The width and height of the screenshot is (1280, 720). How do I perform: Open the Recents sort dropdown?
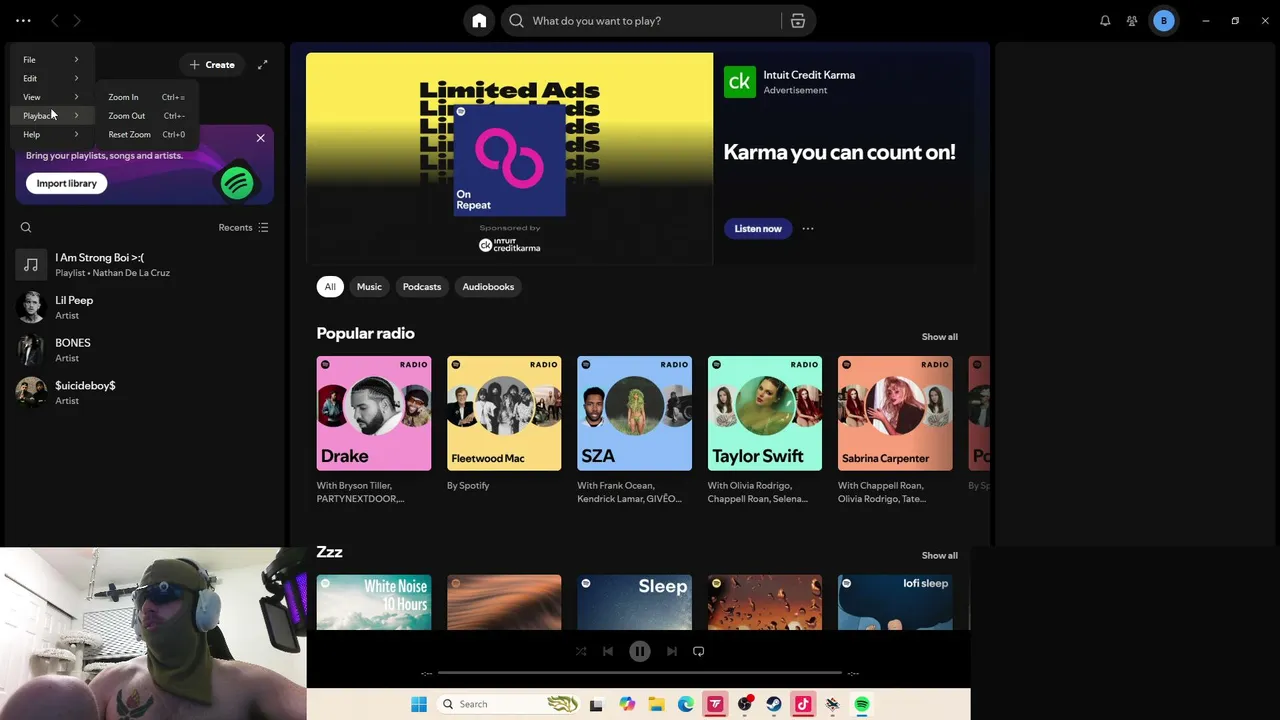[244, 227]
